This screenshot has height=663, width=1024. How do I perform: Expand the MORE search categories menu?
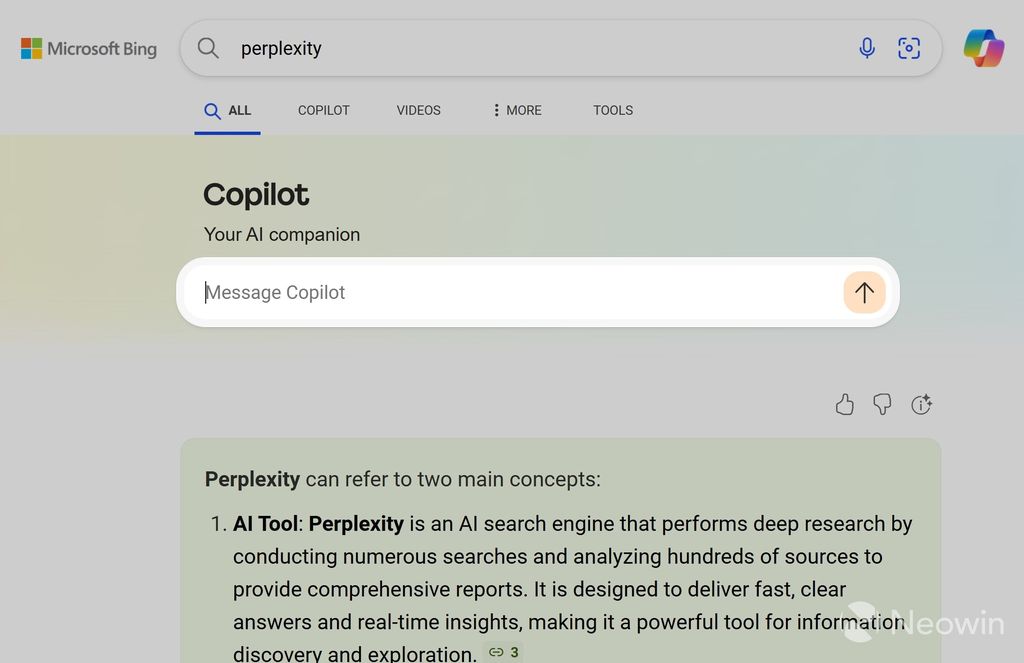pyautogui.click(x=517, y=110)
